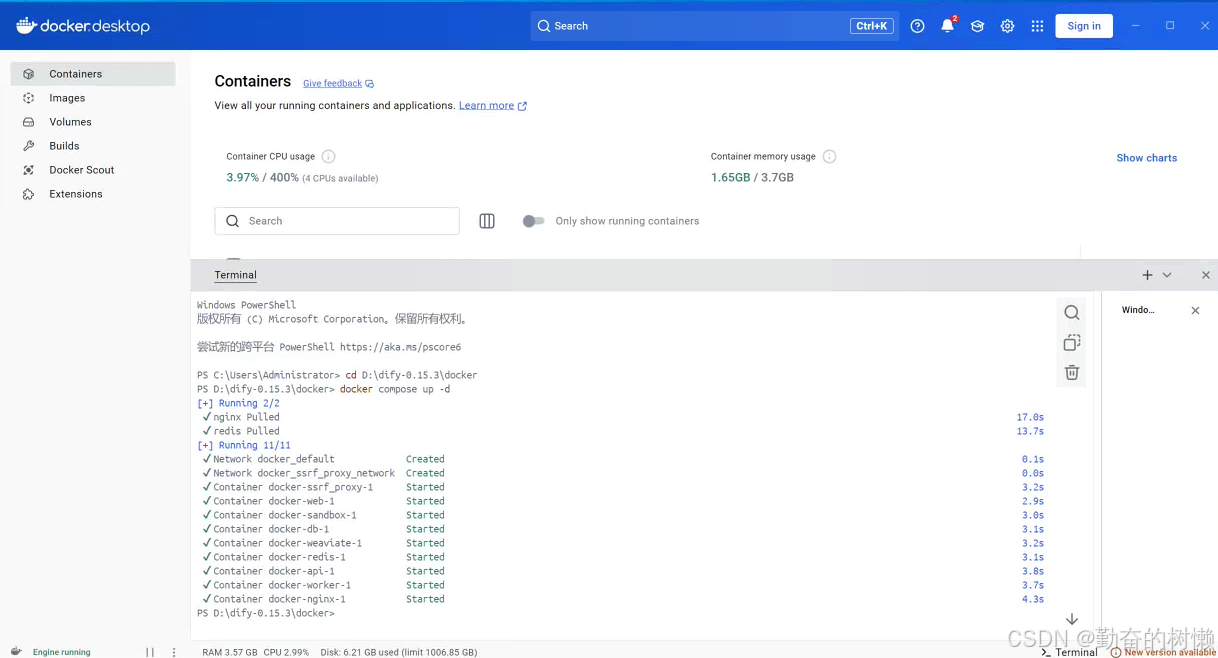
Task: Click the terminal copy icon
Action: point(1072,343)
